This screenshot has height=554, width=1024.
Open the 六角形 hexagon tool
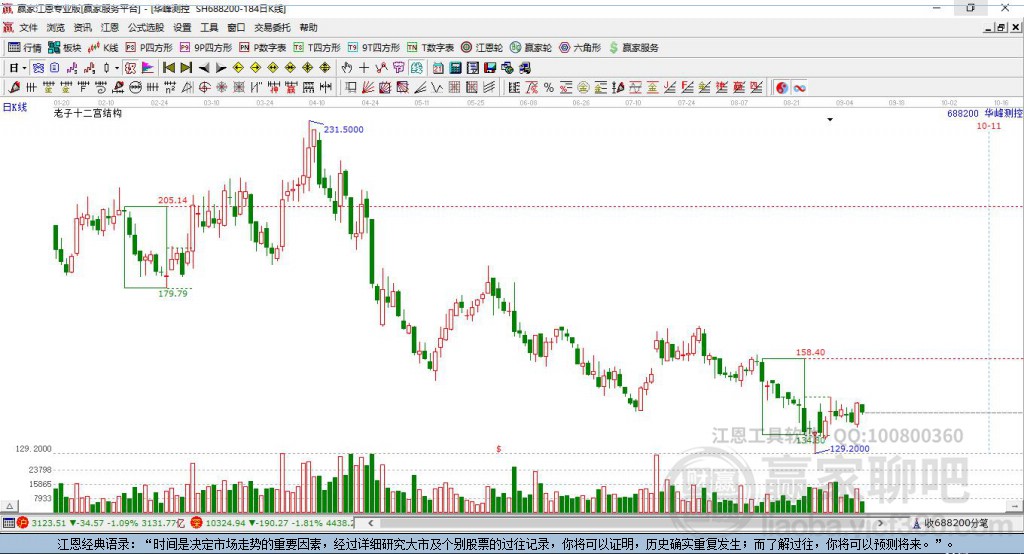coord(580,48)
